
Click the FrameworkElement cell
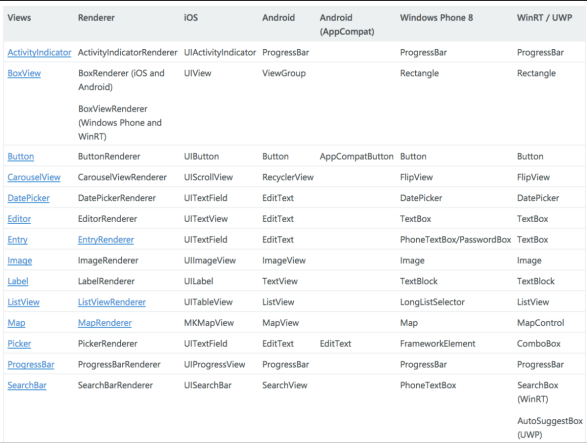click(x=438, y=344)
